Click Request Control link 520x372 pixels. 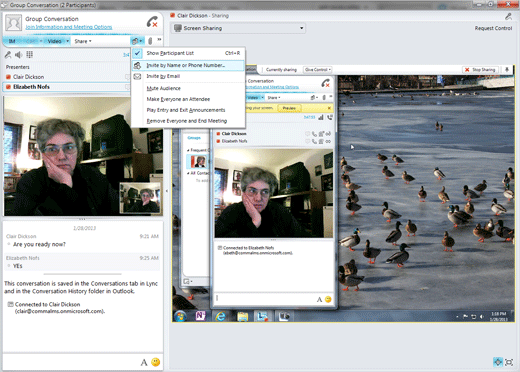(x=493, y=28)
